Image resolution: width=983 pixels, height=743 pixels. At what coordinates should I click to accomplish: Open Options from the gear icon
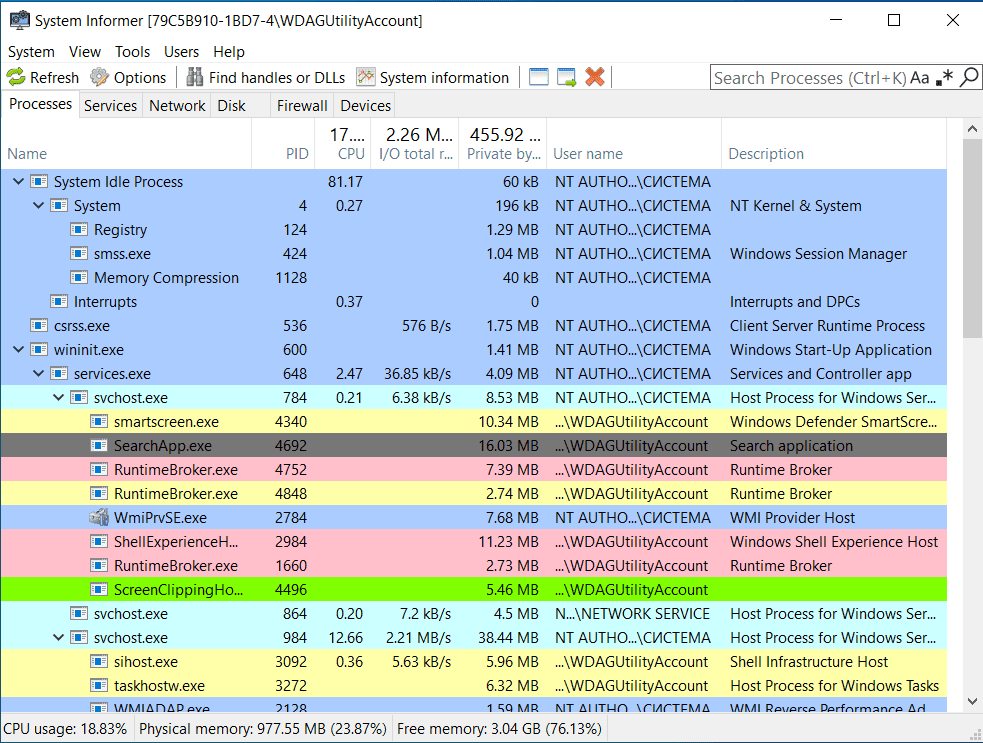coord(99,77)
